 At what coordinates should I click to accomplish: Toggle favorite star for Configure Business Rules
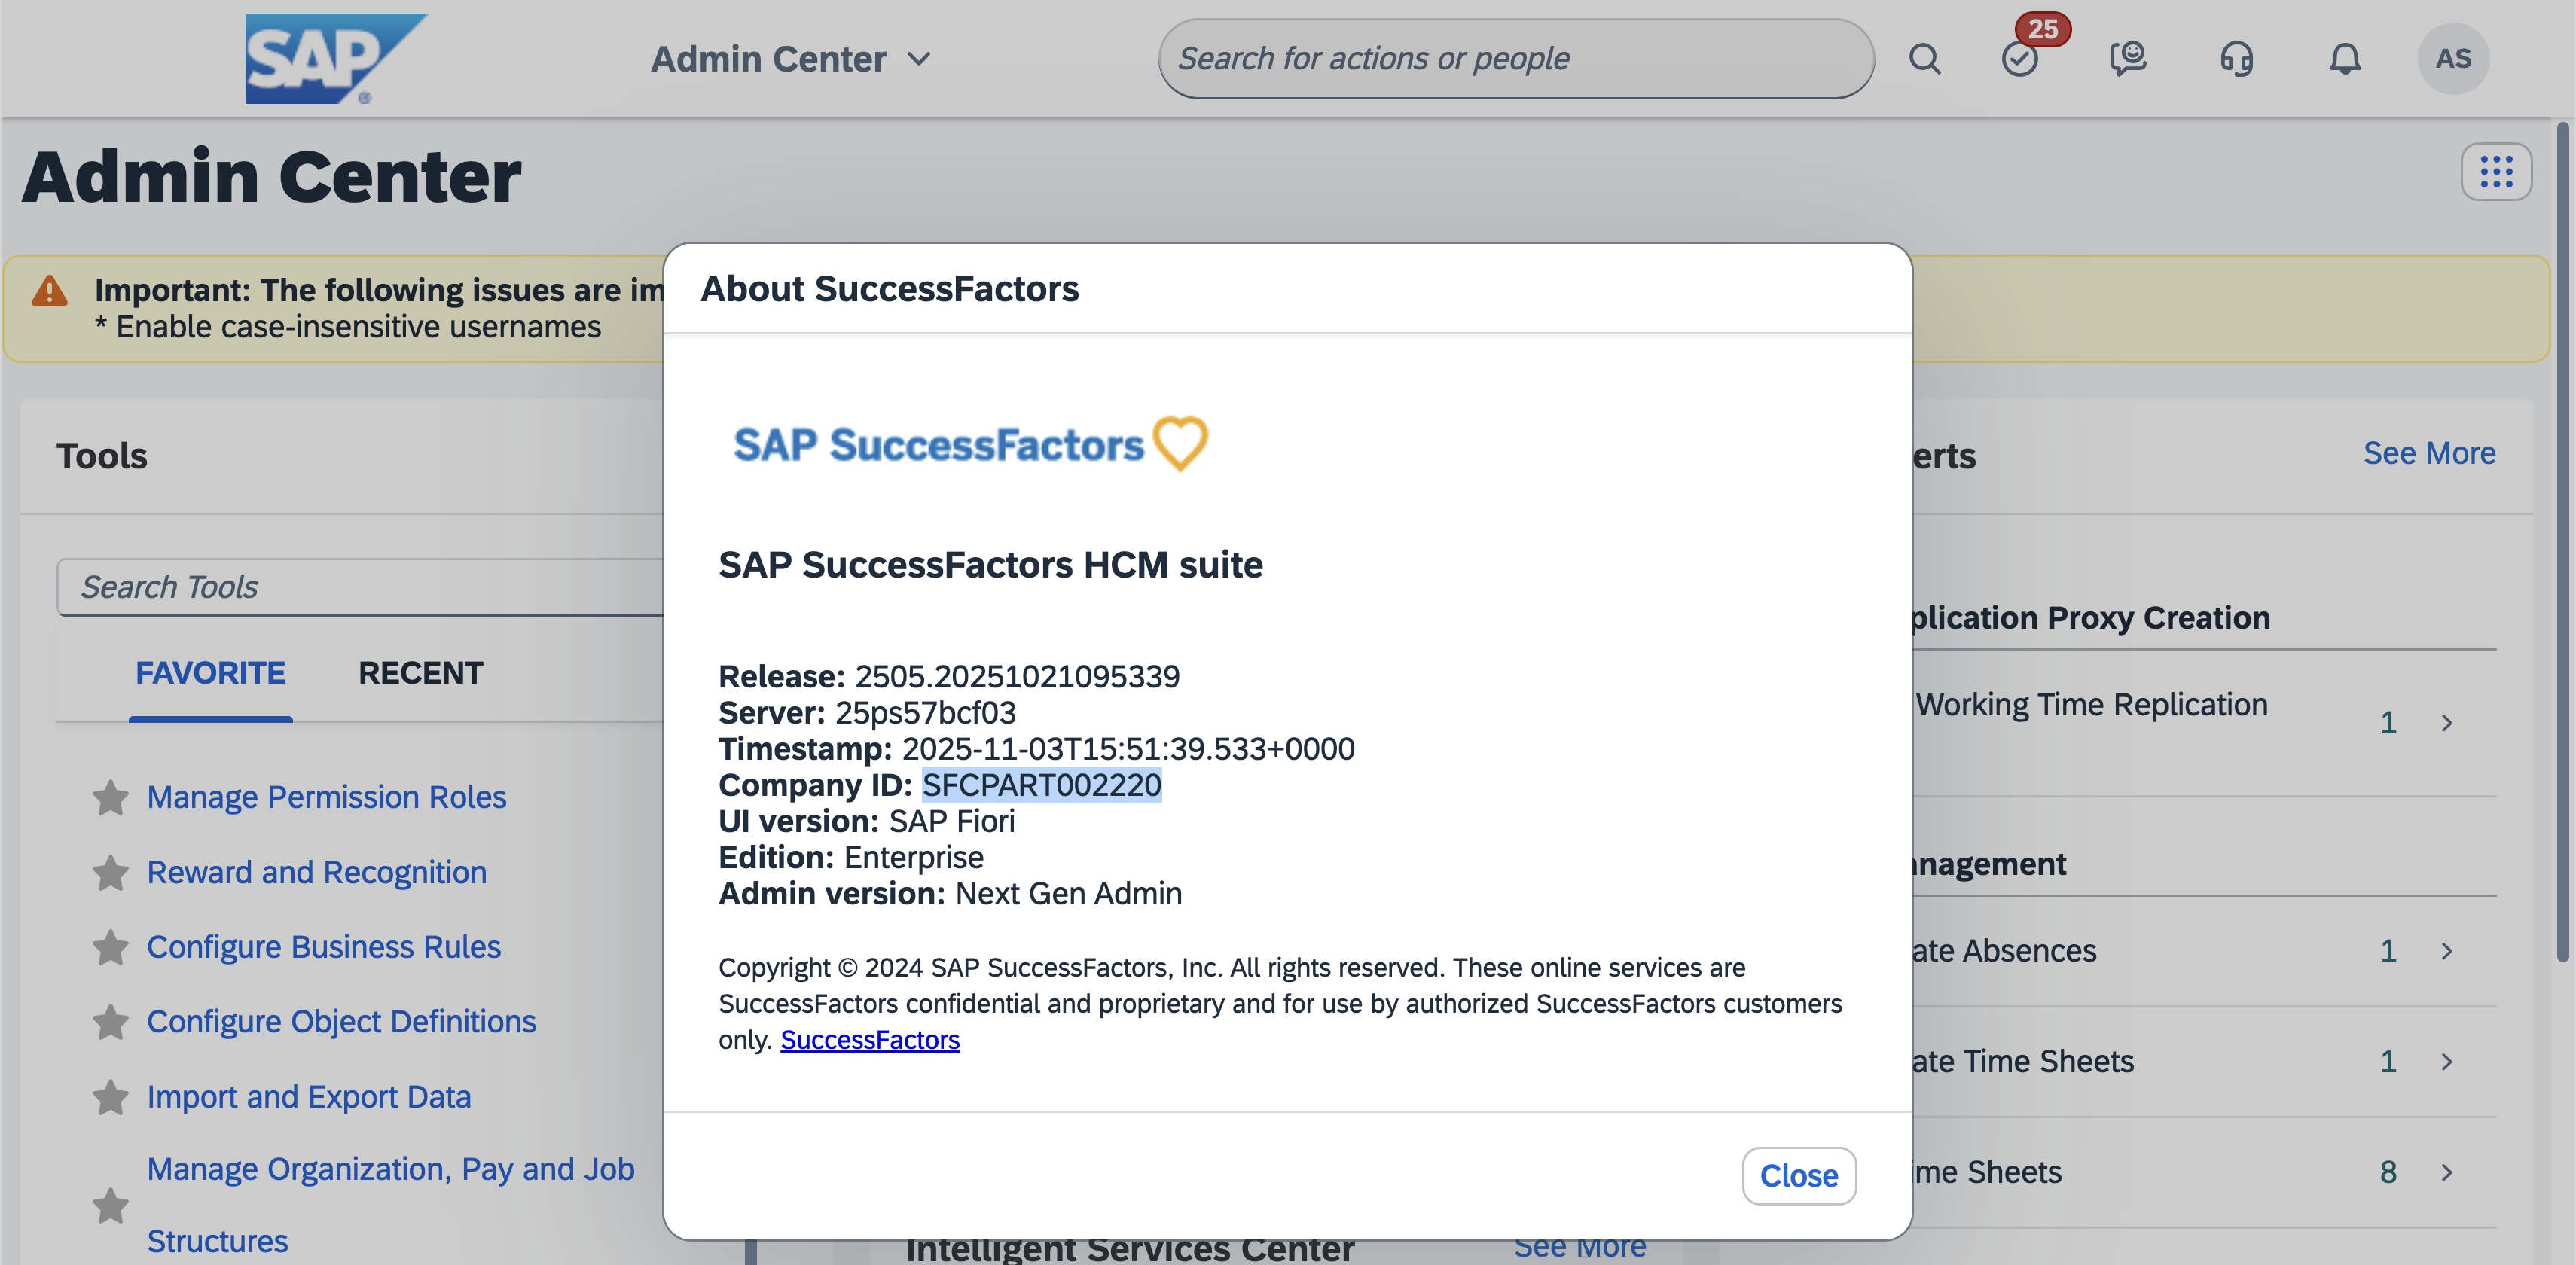[x=110, y=947]
